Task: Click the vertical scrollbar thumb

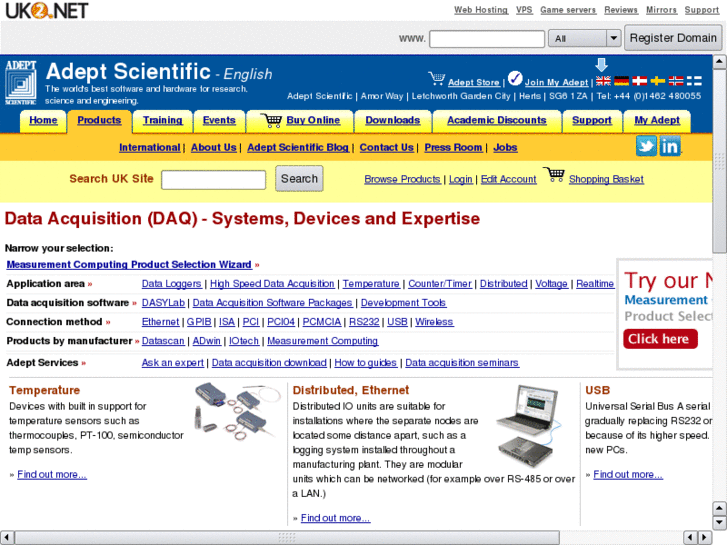Action: click(719, 160)
